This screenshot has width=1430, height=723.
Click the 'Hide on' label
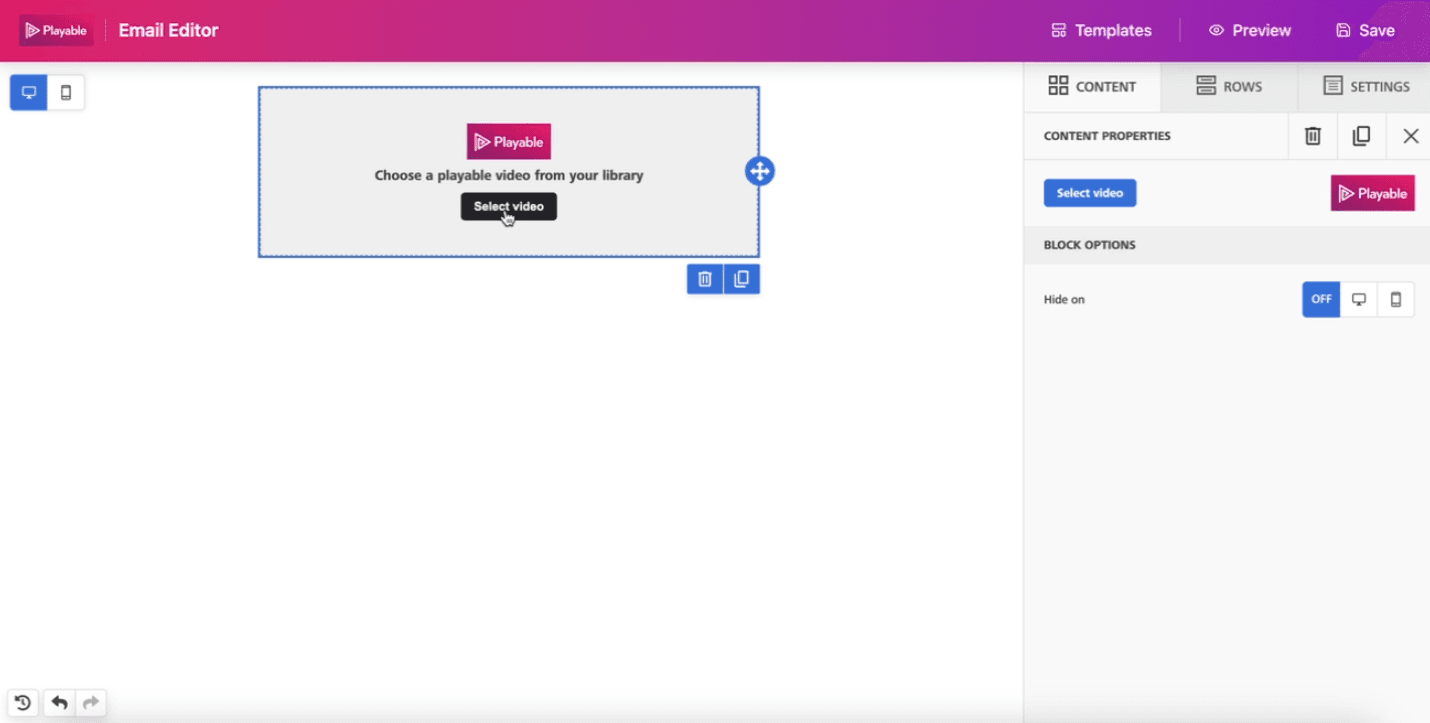click(1064, 299)
